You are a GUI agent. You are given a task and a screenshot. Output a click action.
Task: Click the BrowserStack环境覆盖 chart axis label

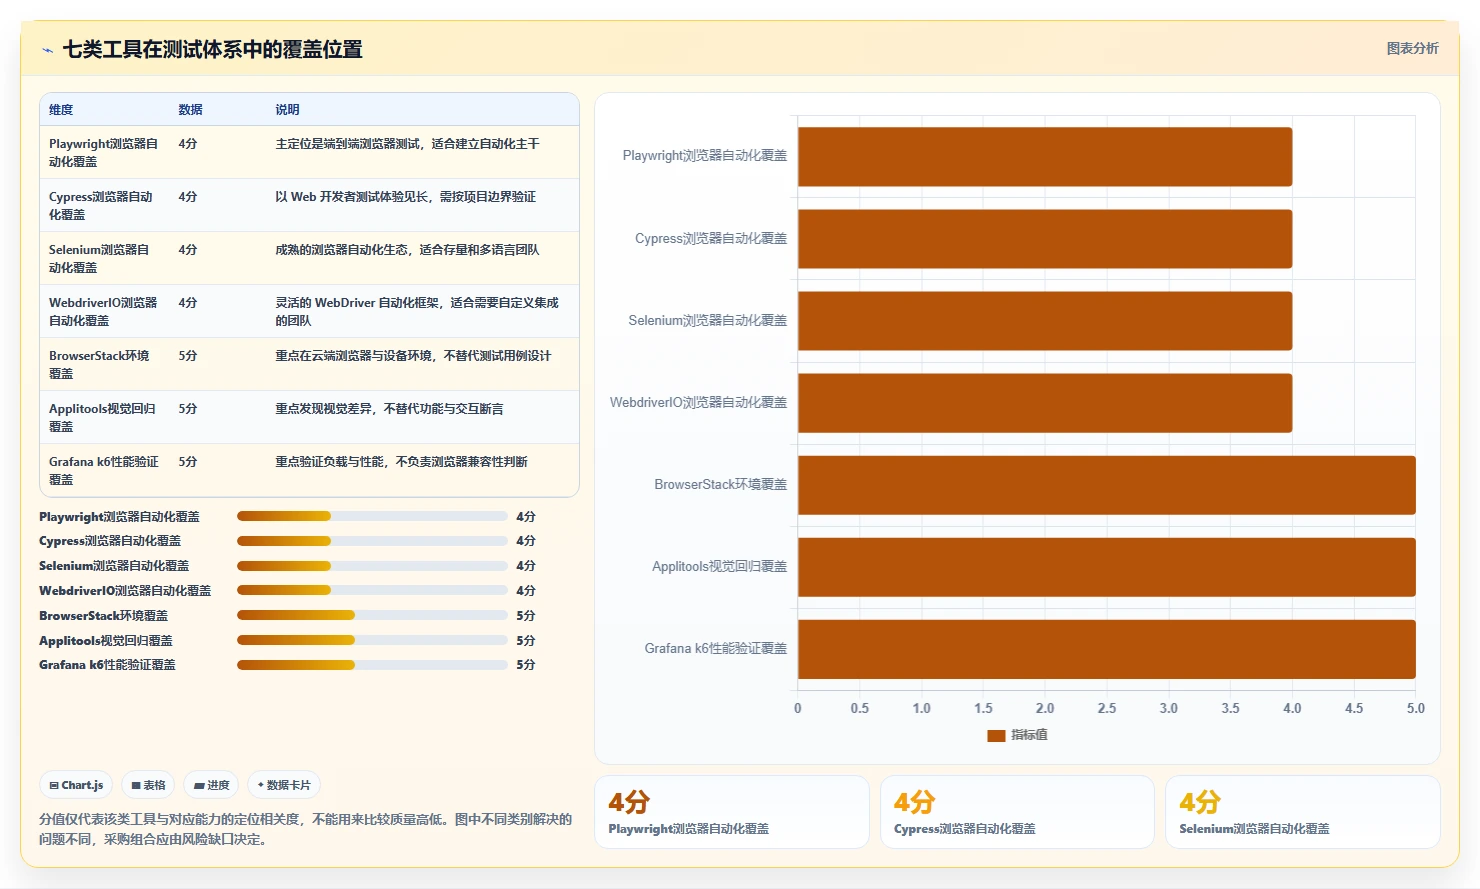pos(721,485)
